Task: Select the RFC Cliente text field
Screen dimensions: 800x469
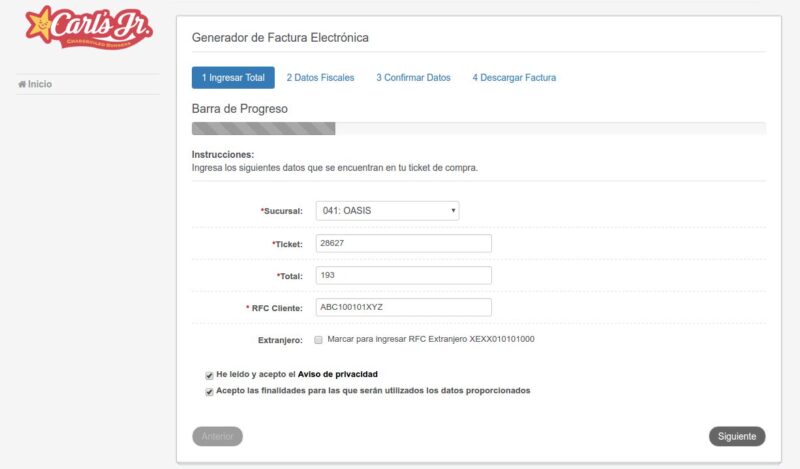Action: coord(403,307)
